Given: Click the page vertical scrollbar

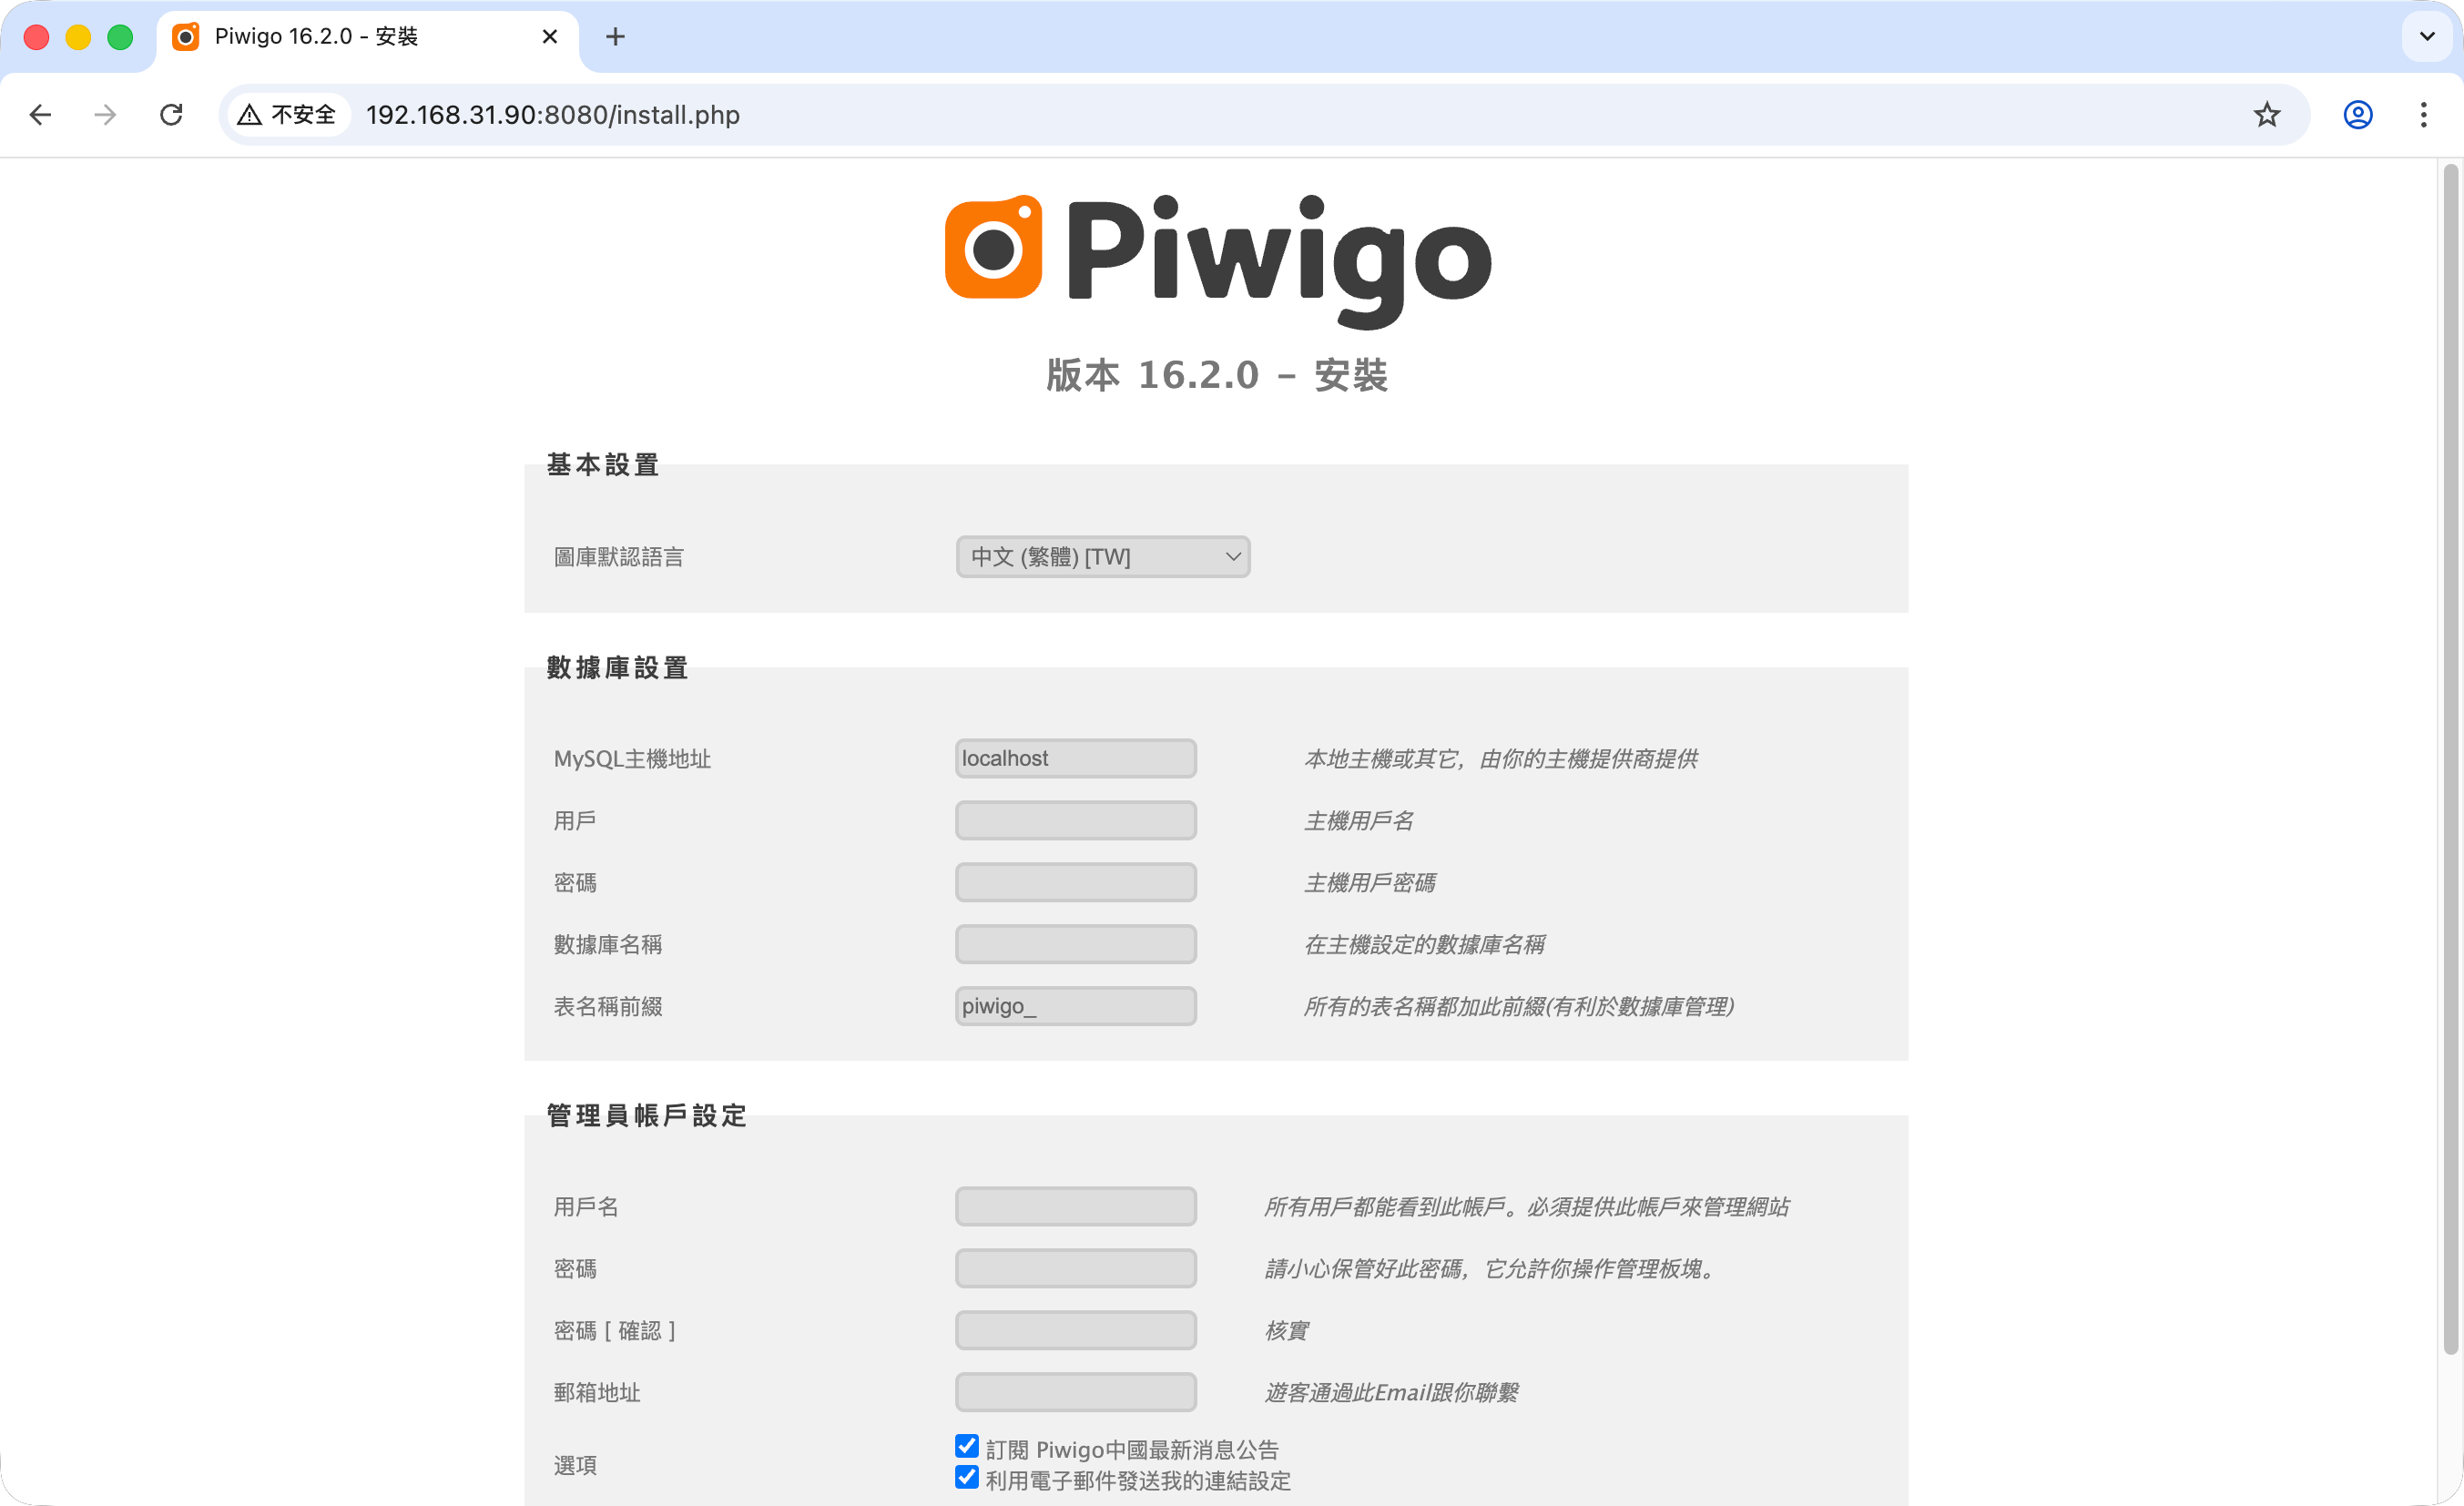Looking at the screenshot, I should click(2449, 760).
